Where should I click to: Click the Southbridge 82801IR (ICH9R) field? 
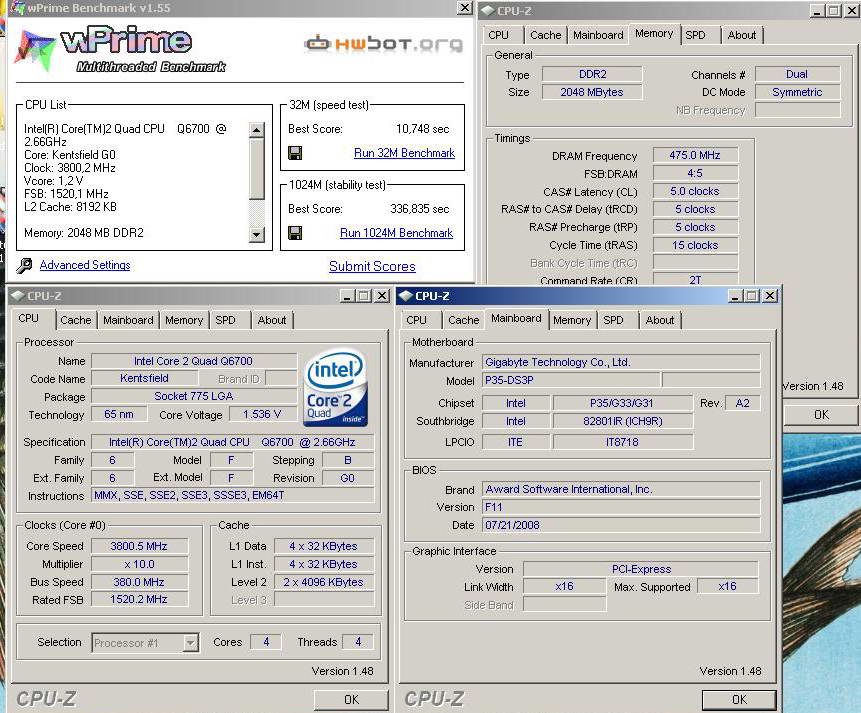point(623,421)
